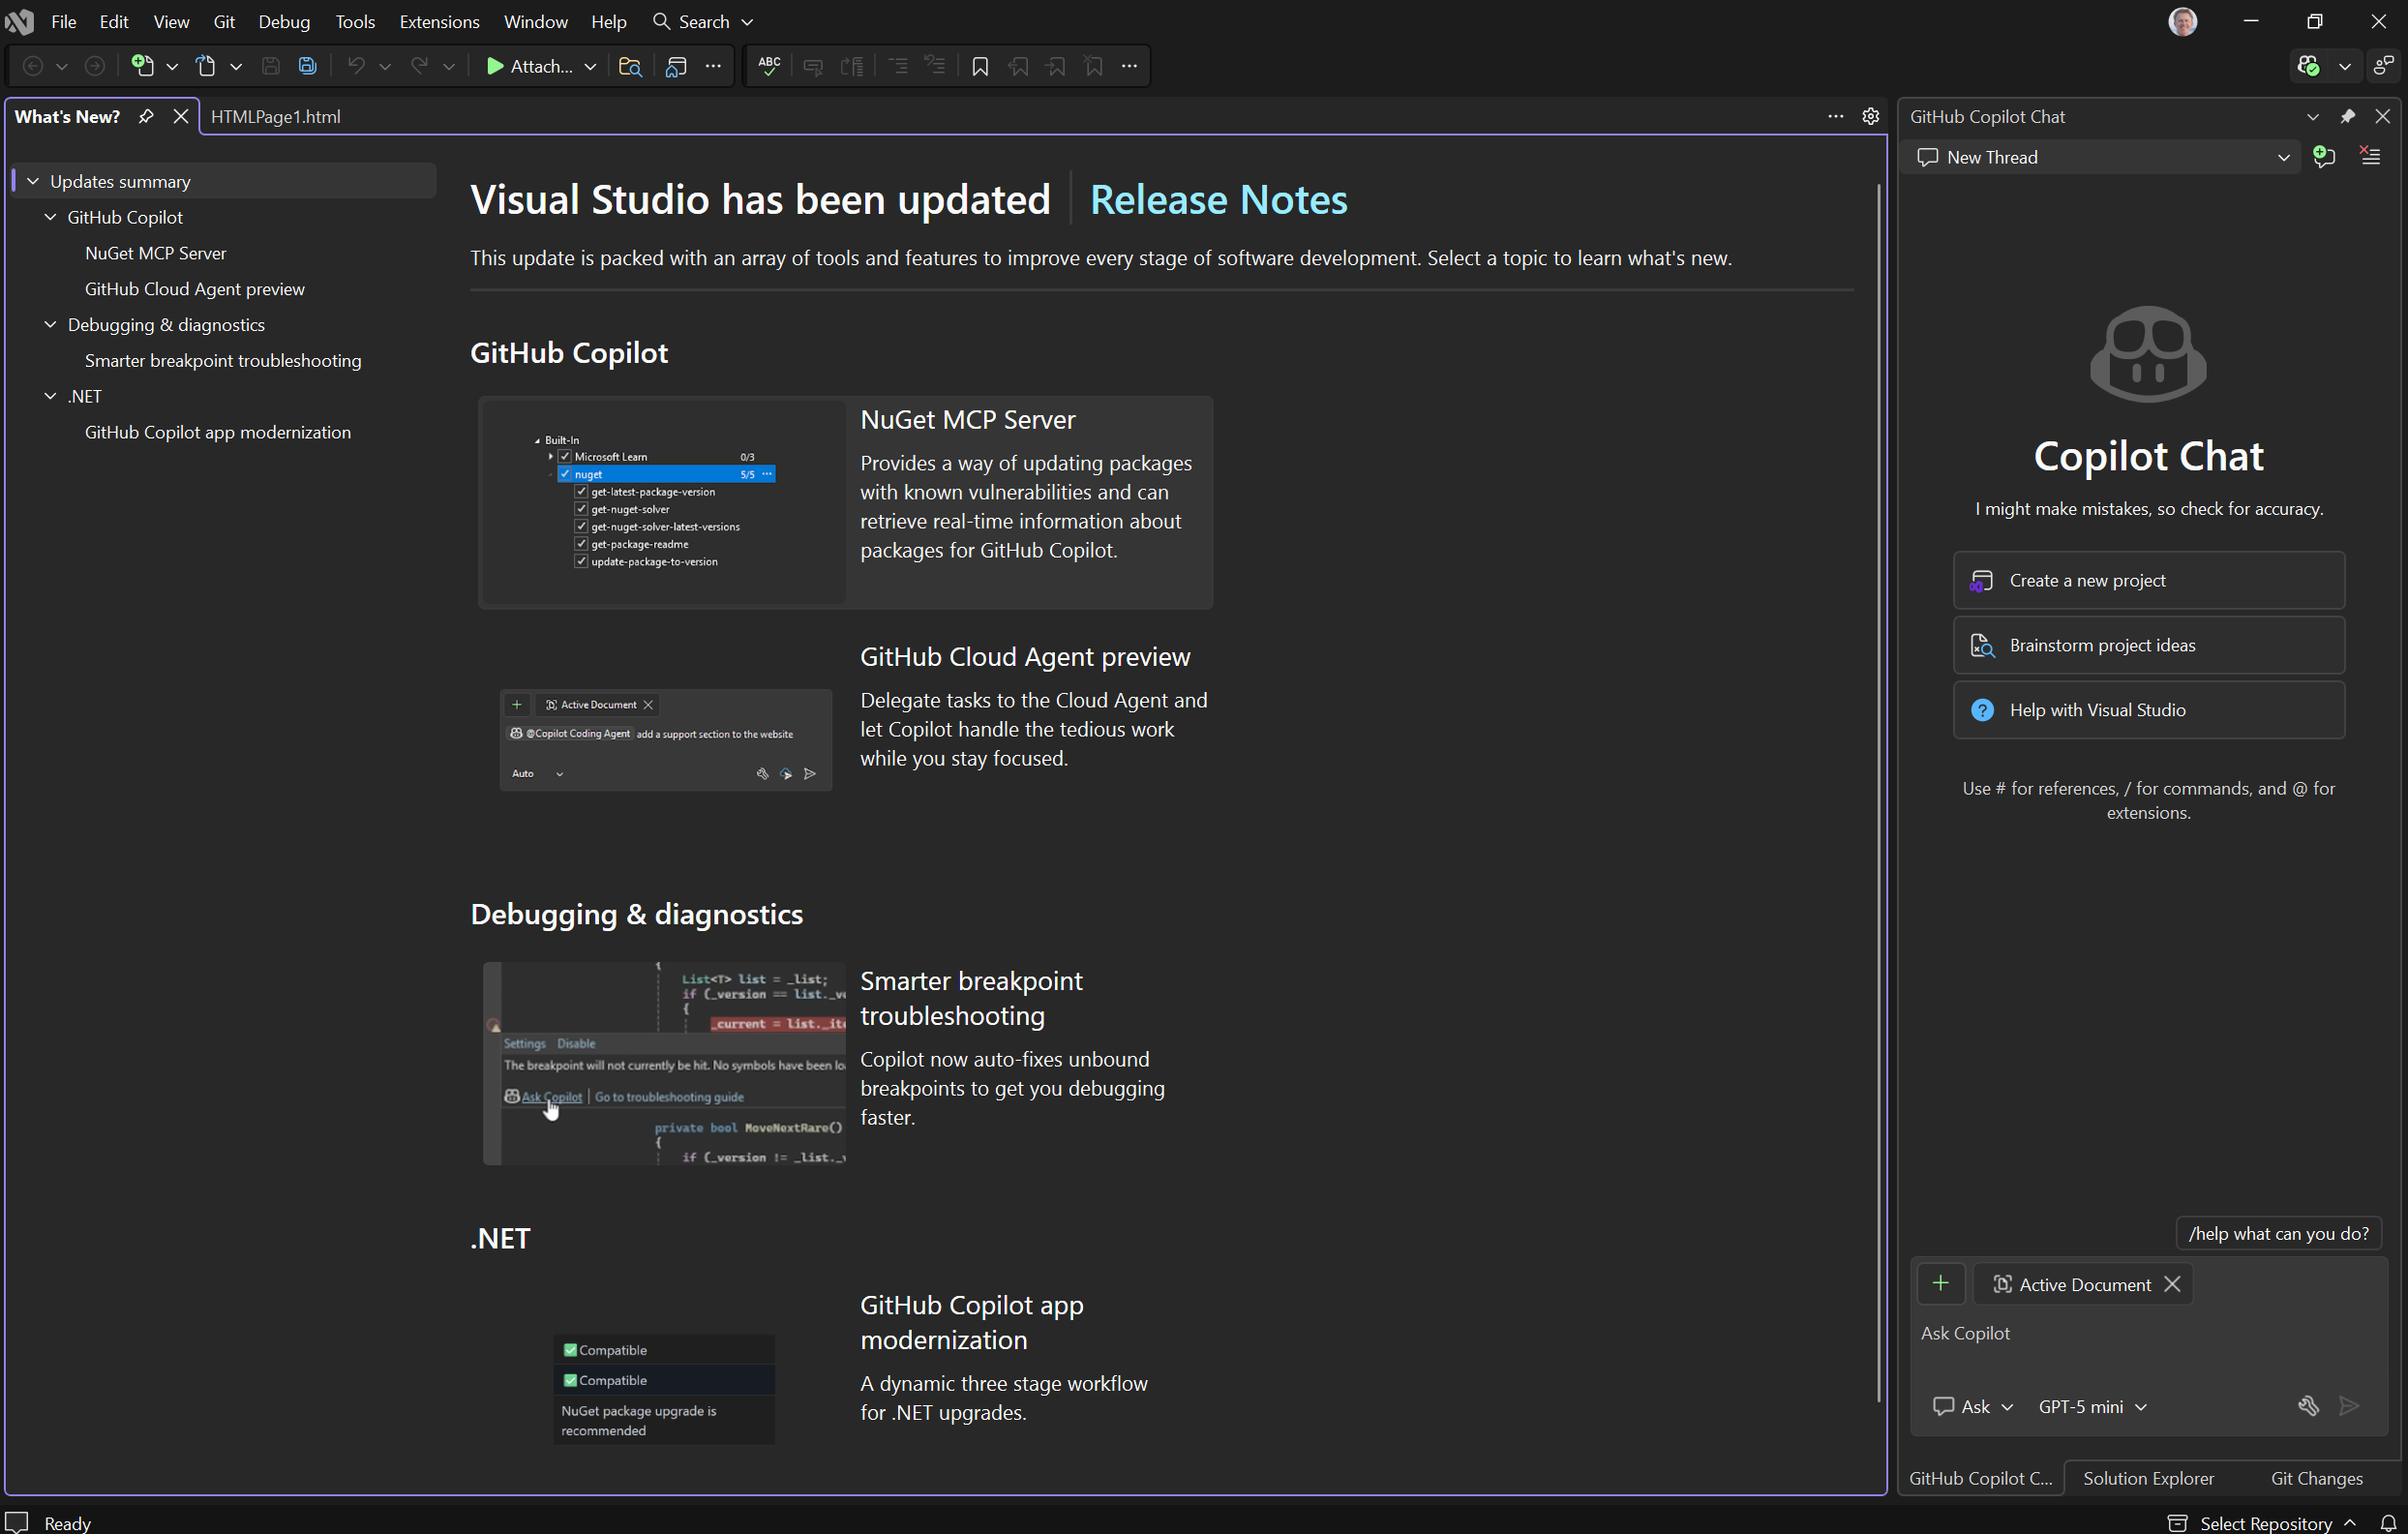Screen dimensions: 2408x1534
Task: Open What's New page settings gear
Action: coord(1871,116)
